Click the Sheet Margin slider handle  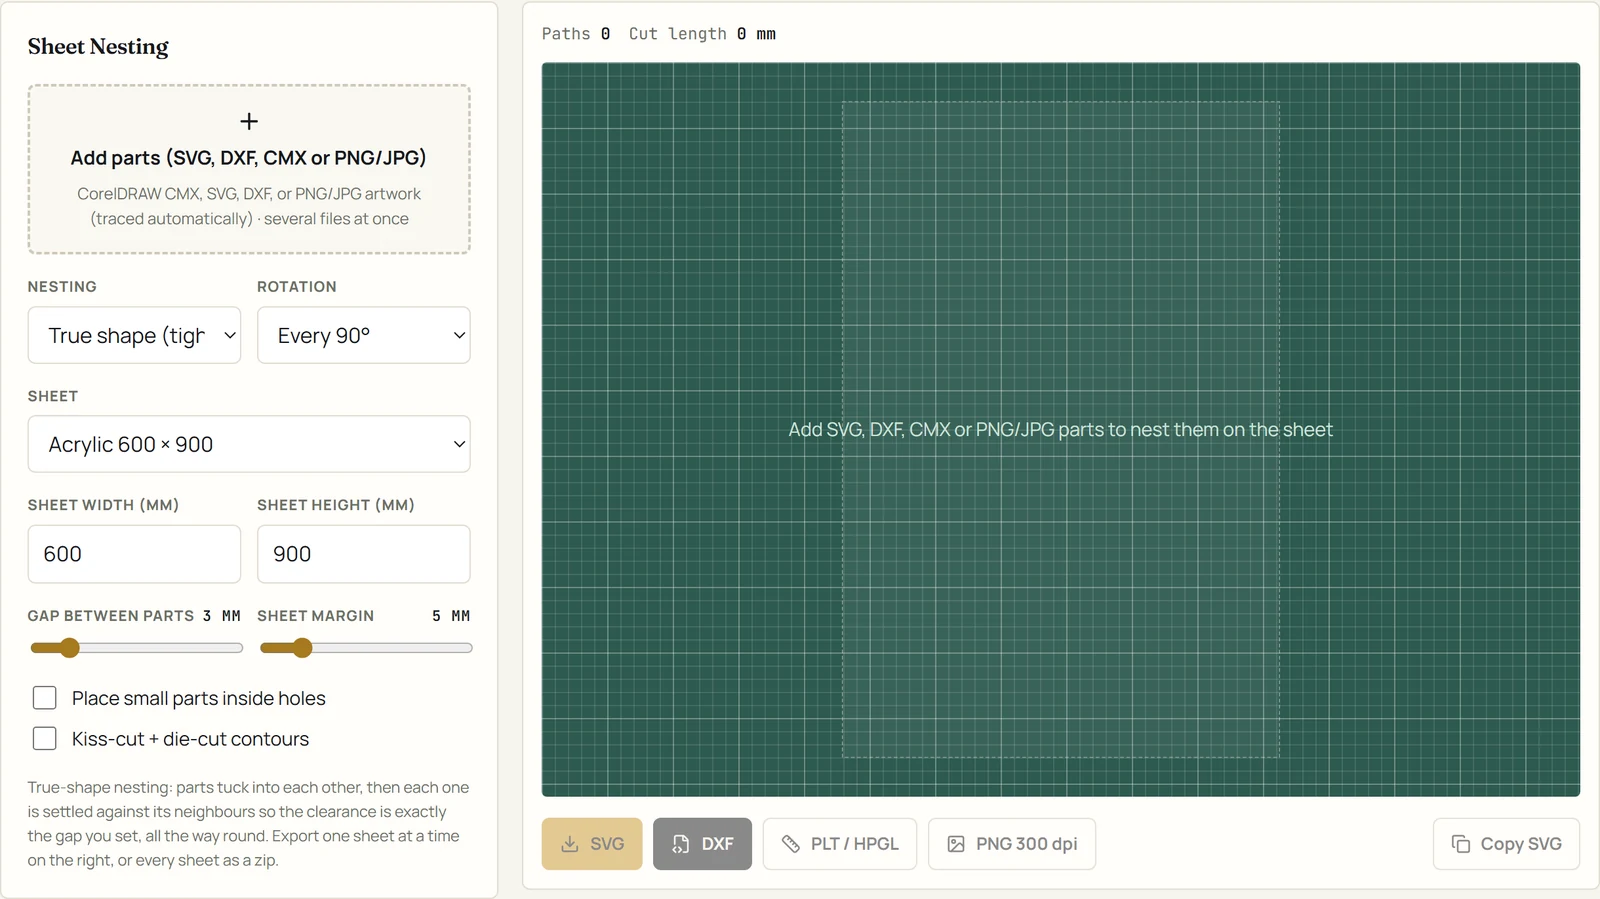pyautogui.click(x=302, y=648)
